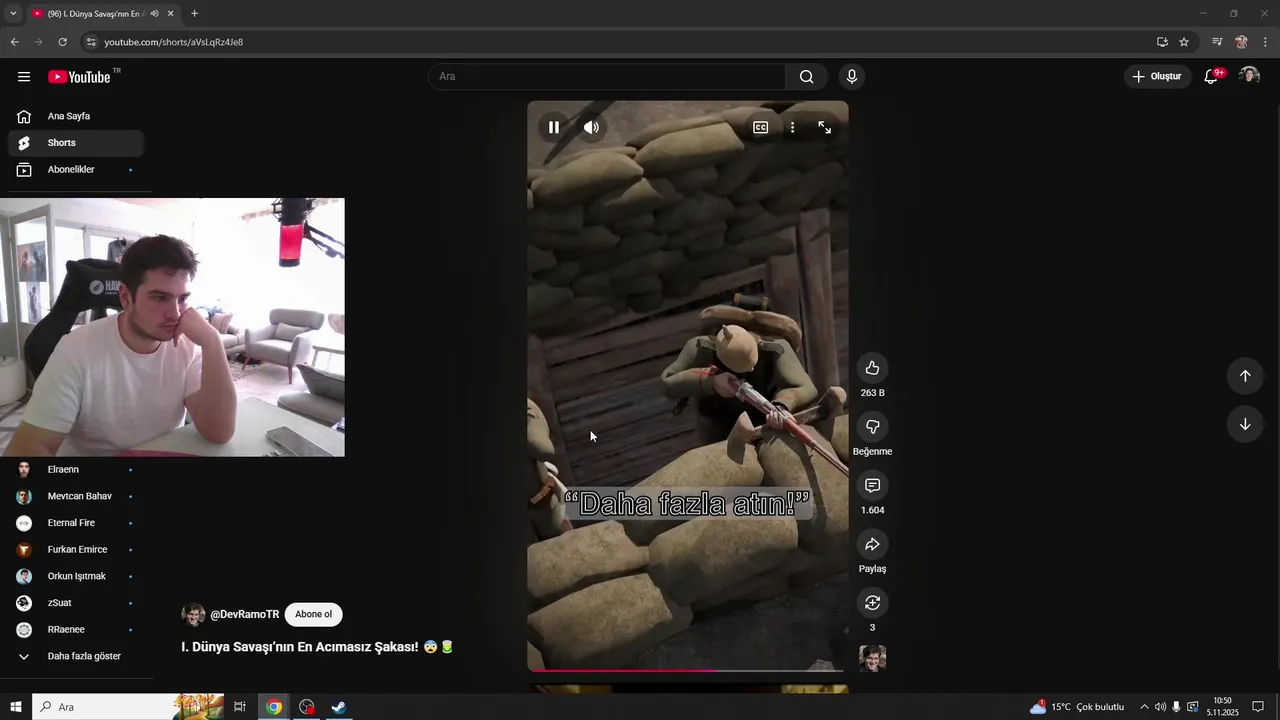
Task: Open the Chrome profile avatar
Action: (x=1241, y=42)
